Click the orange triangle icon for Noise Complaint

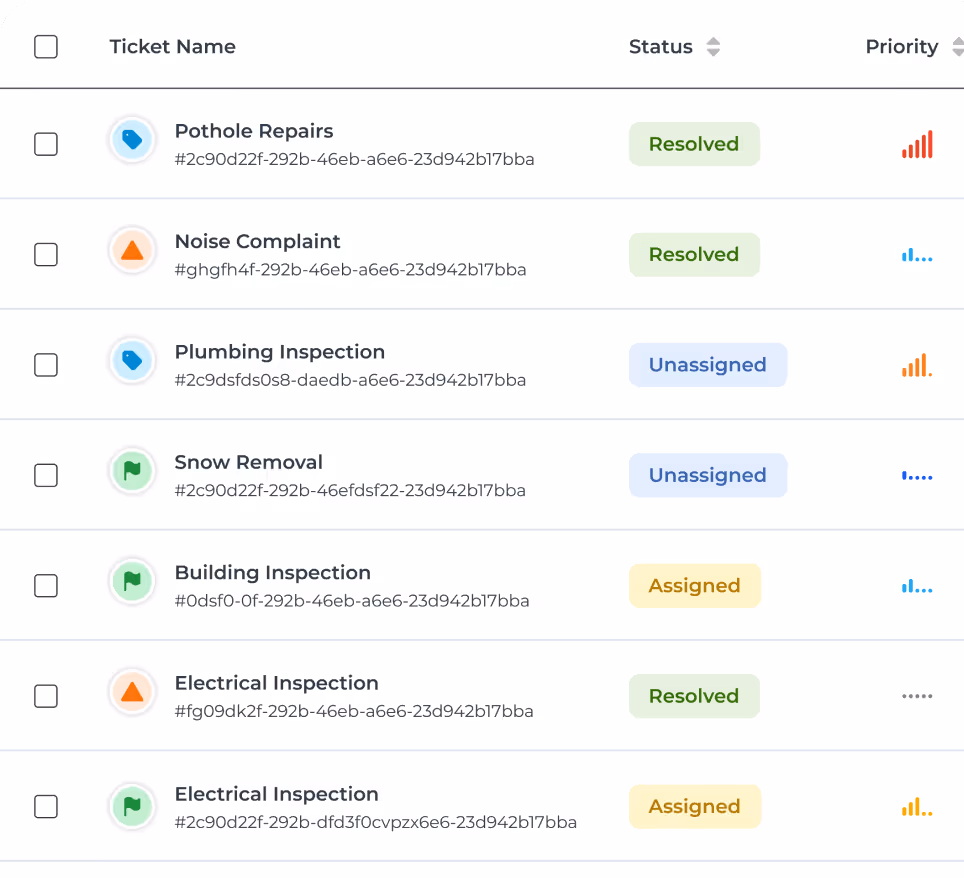coord(132,251)
